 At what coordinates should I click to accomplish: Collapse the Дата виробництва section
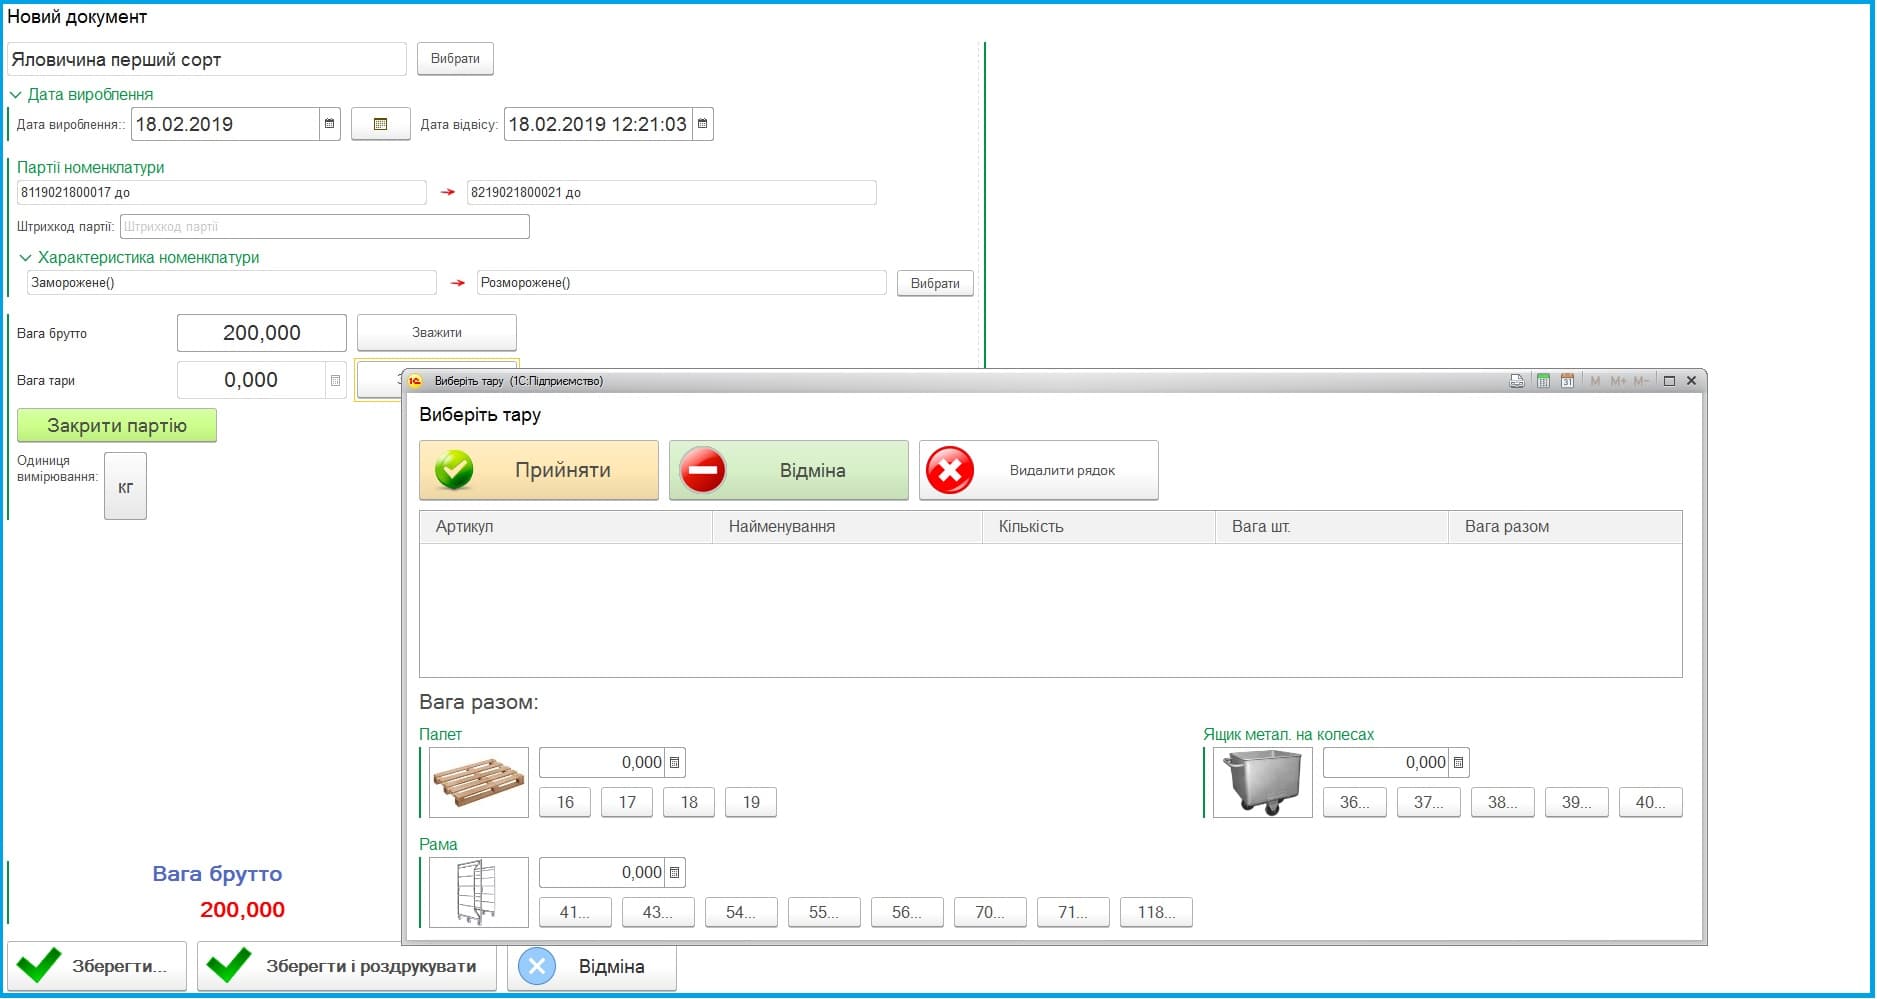click(15, 95)
